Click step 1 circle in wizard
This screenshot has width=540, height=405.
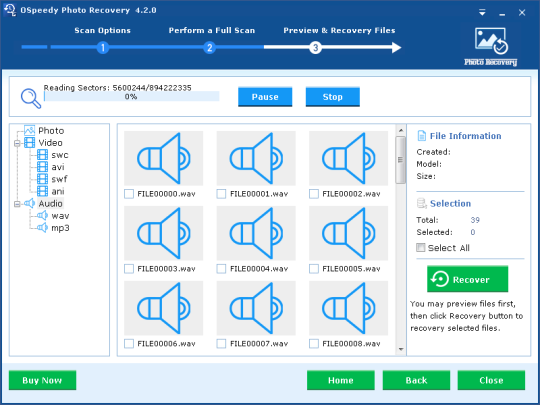[103, 48]
